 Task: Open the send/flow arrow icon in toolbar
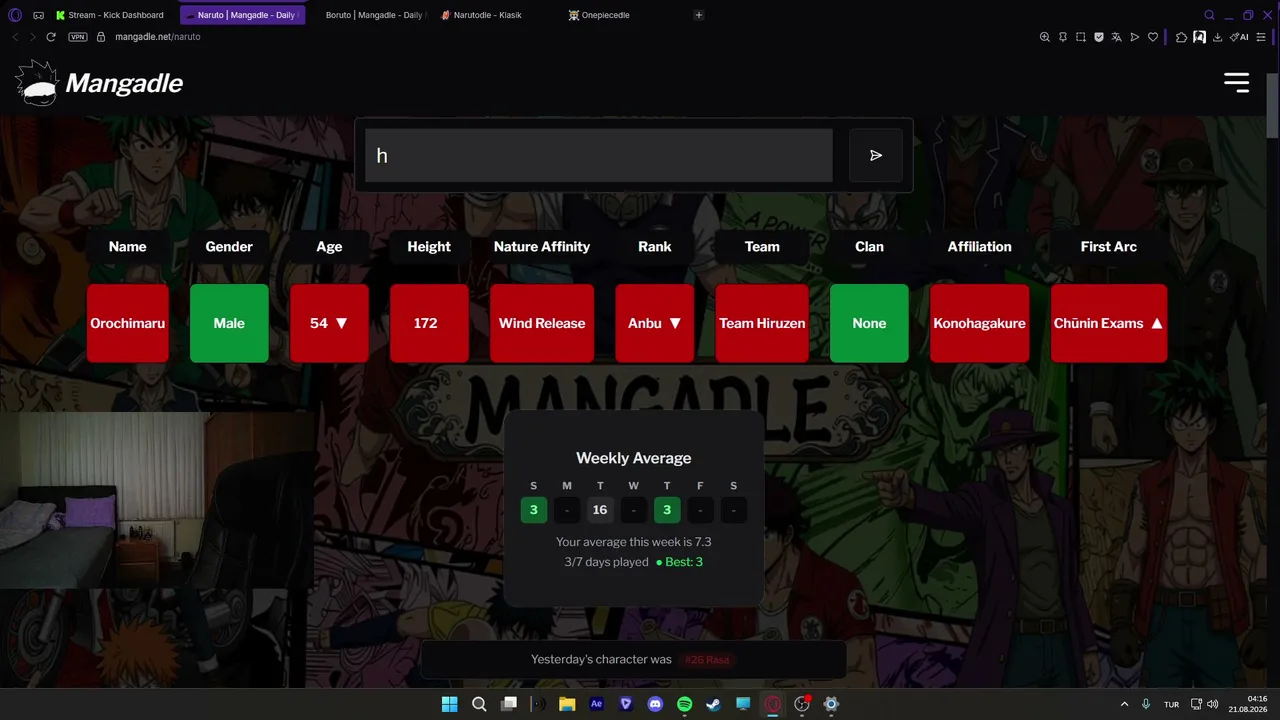[x=1135, y=37]
